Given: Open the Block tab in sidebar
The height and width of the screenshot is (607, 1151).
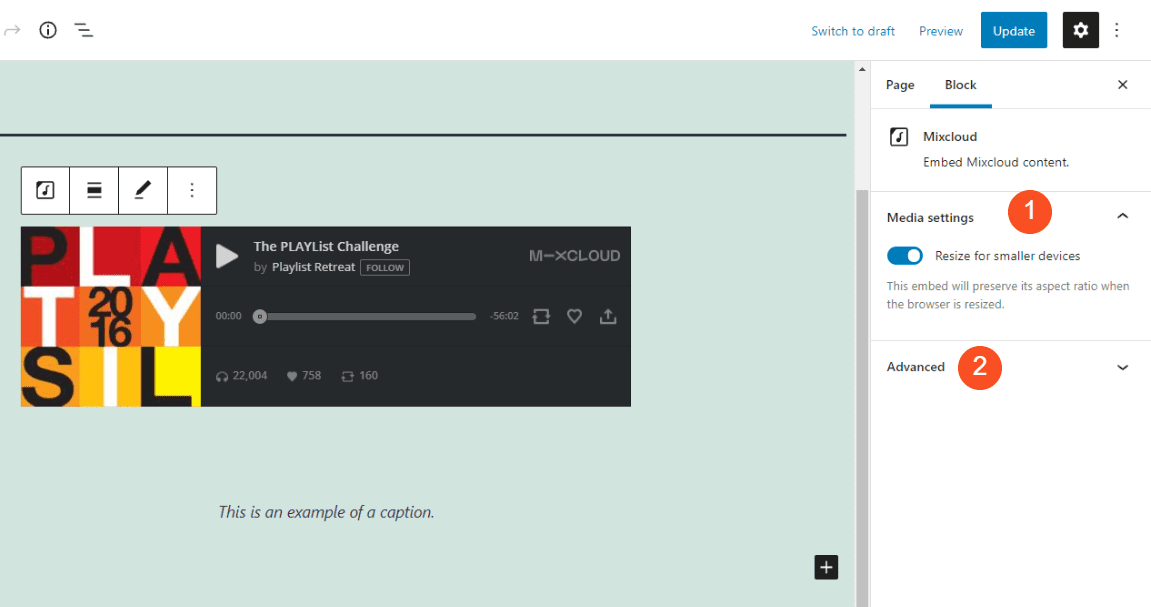Looking at the screenshot, I should tap(960, 85).
